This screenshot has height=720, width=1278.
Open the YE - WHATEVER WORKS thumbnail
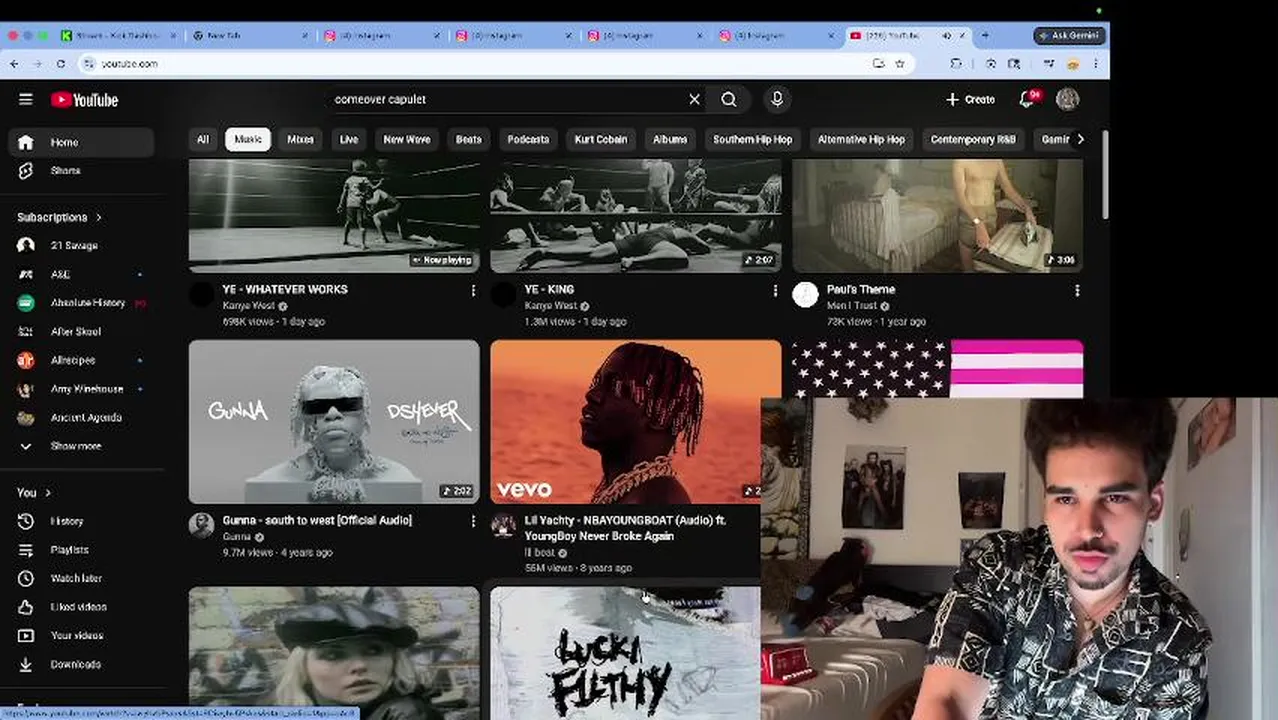click(334, 215)
